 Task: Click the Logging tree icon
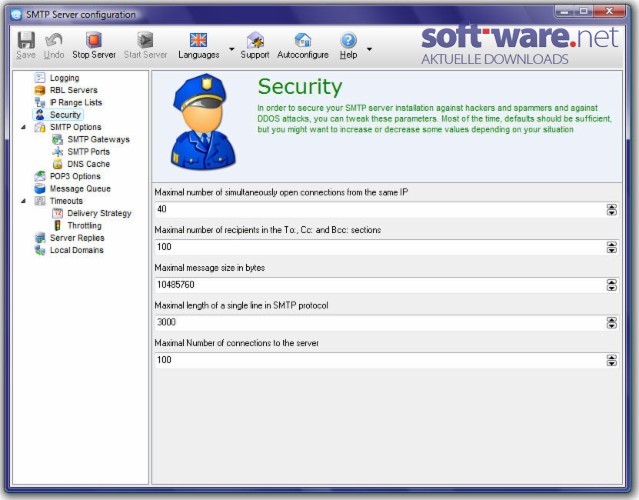tap(40, 77)
